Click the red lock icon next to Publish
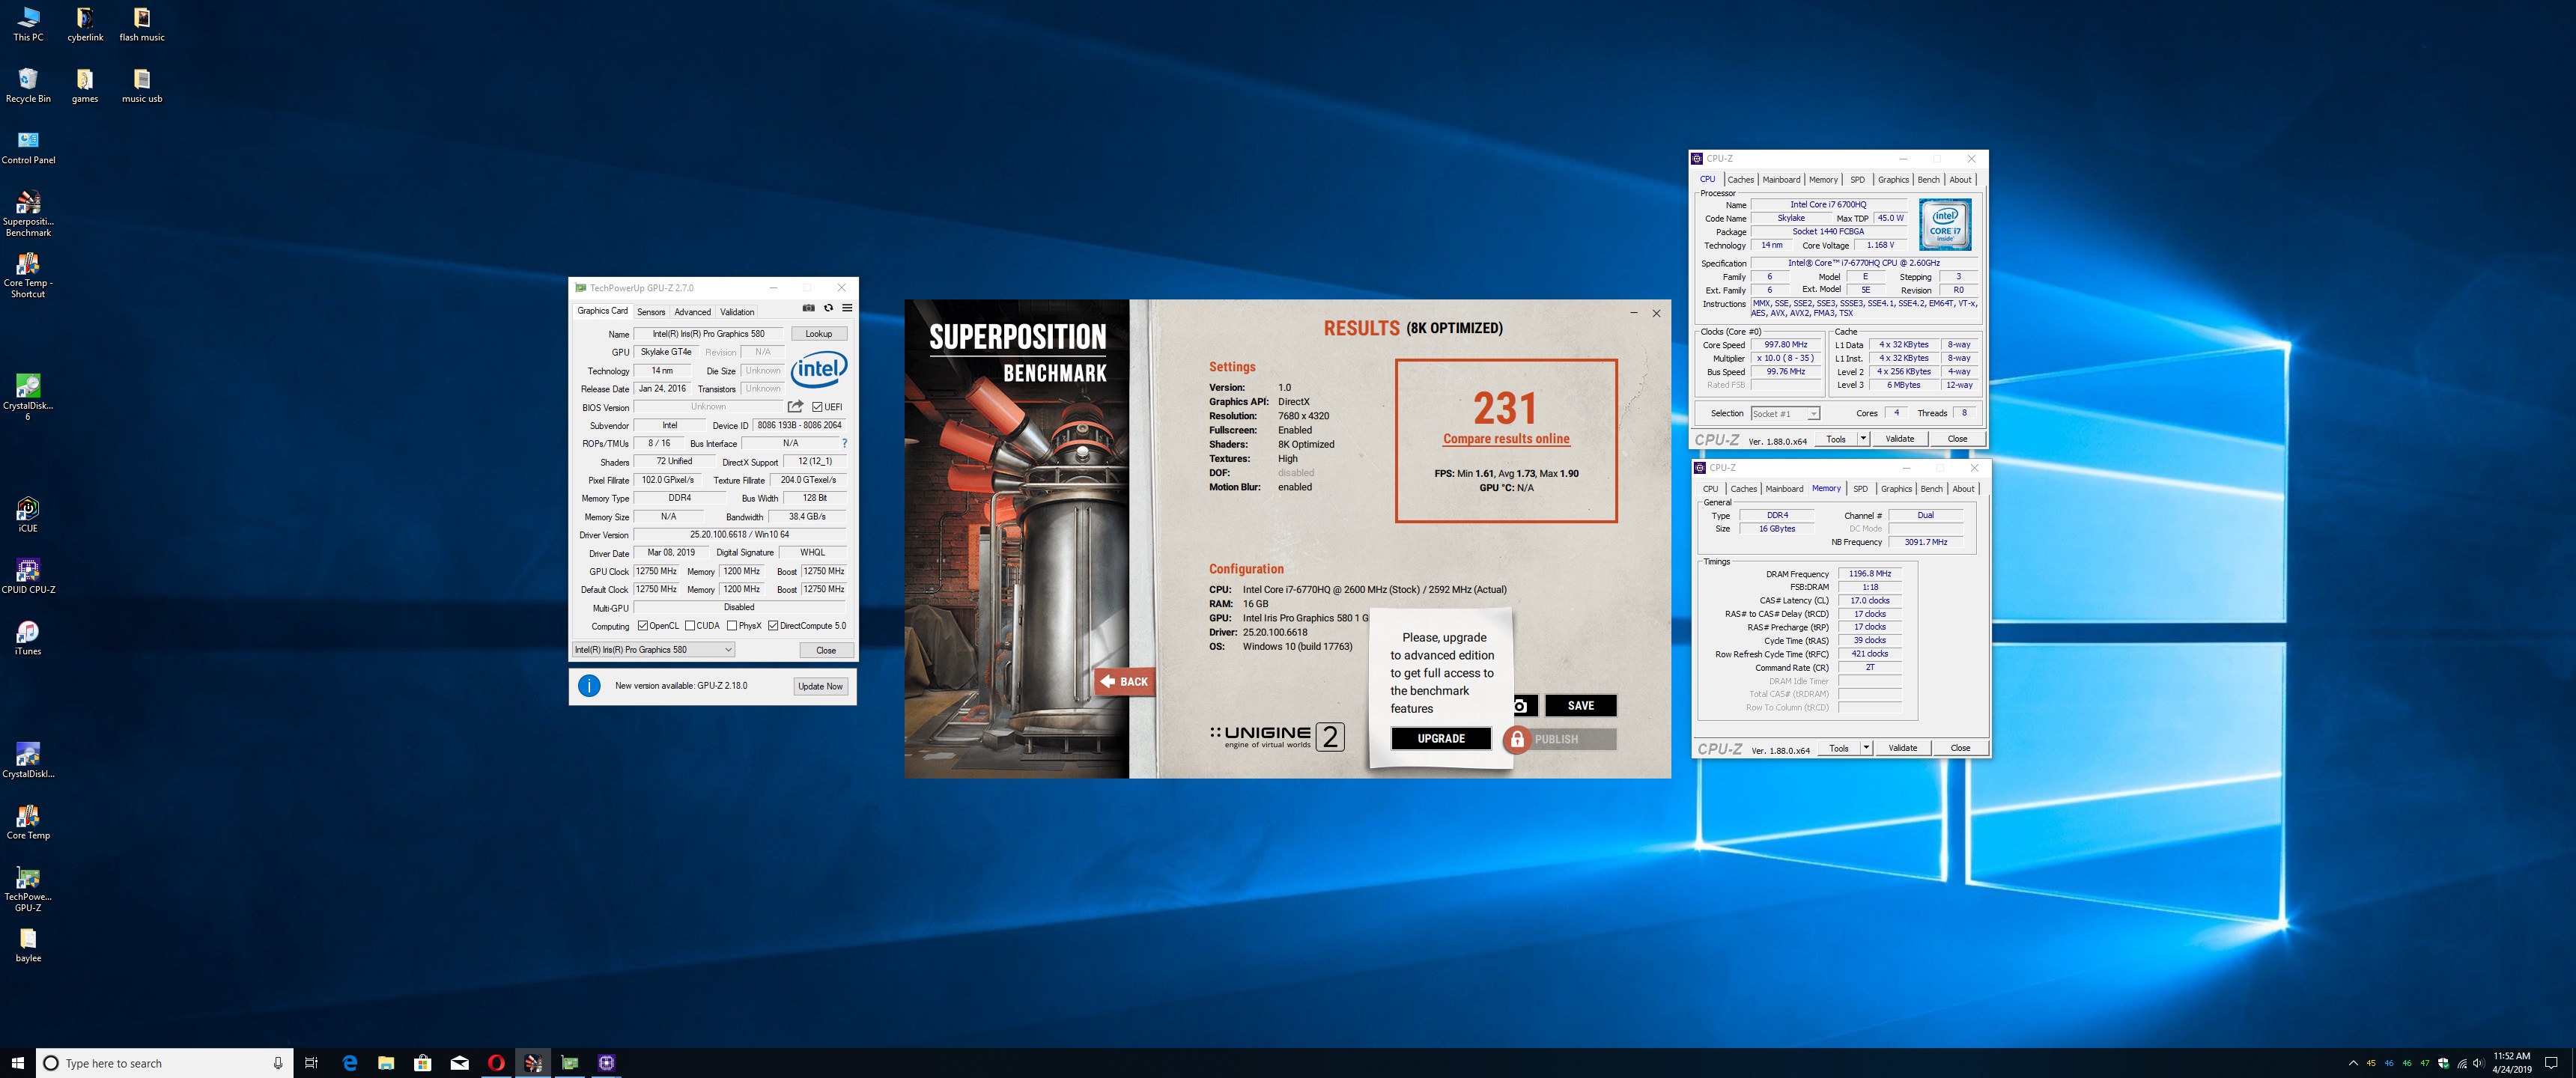The image size is (2576, 1078). [1517, 739]
